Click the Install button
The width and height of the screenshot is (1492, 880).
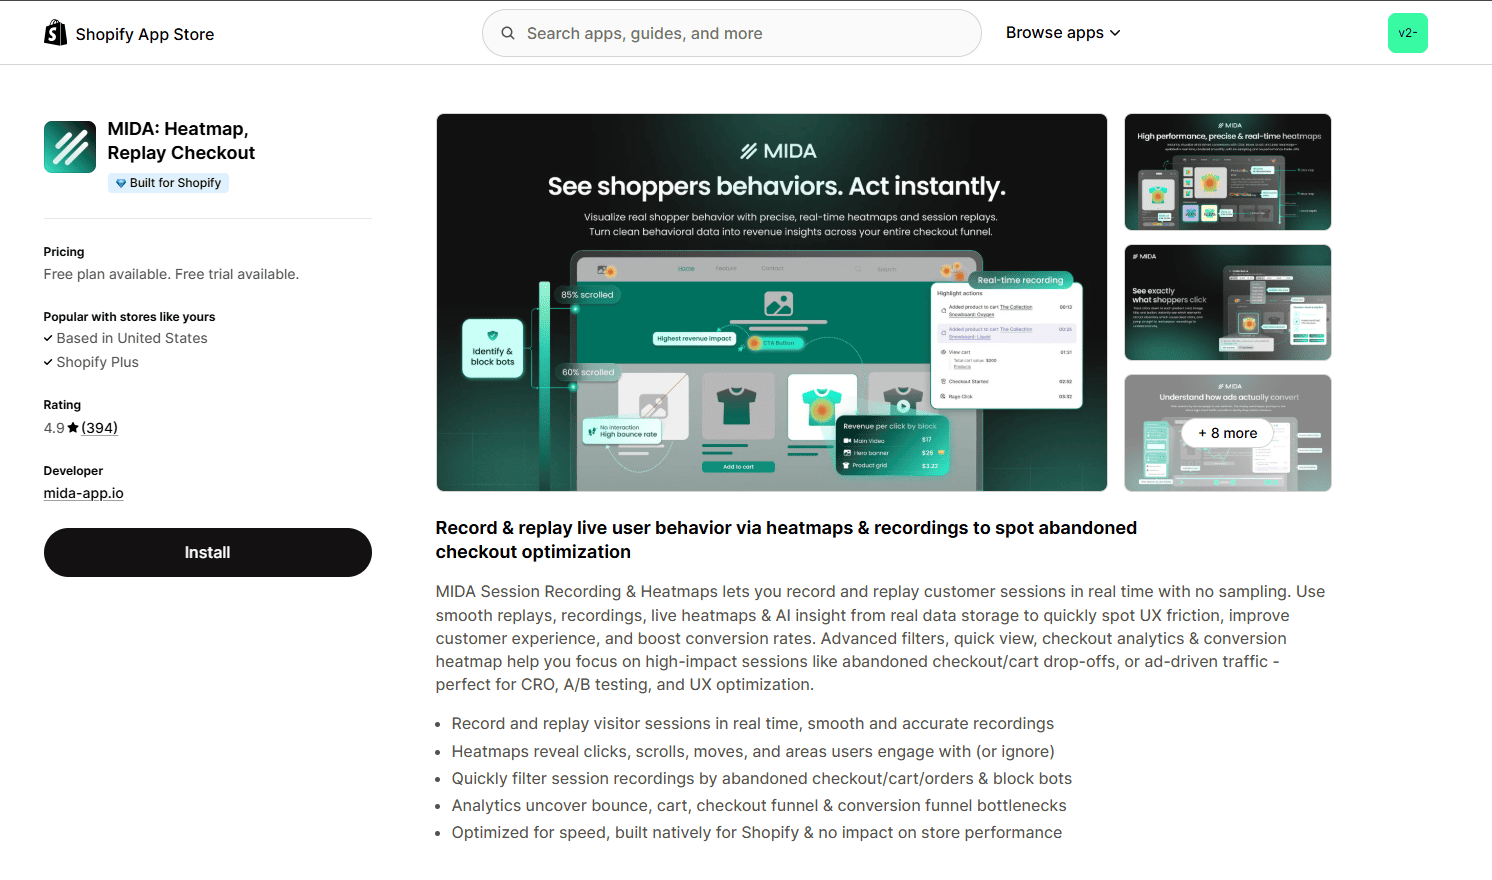click(x=208, y=552)
